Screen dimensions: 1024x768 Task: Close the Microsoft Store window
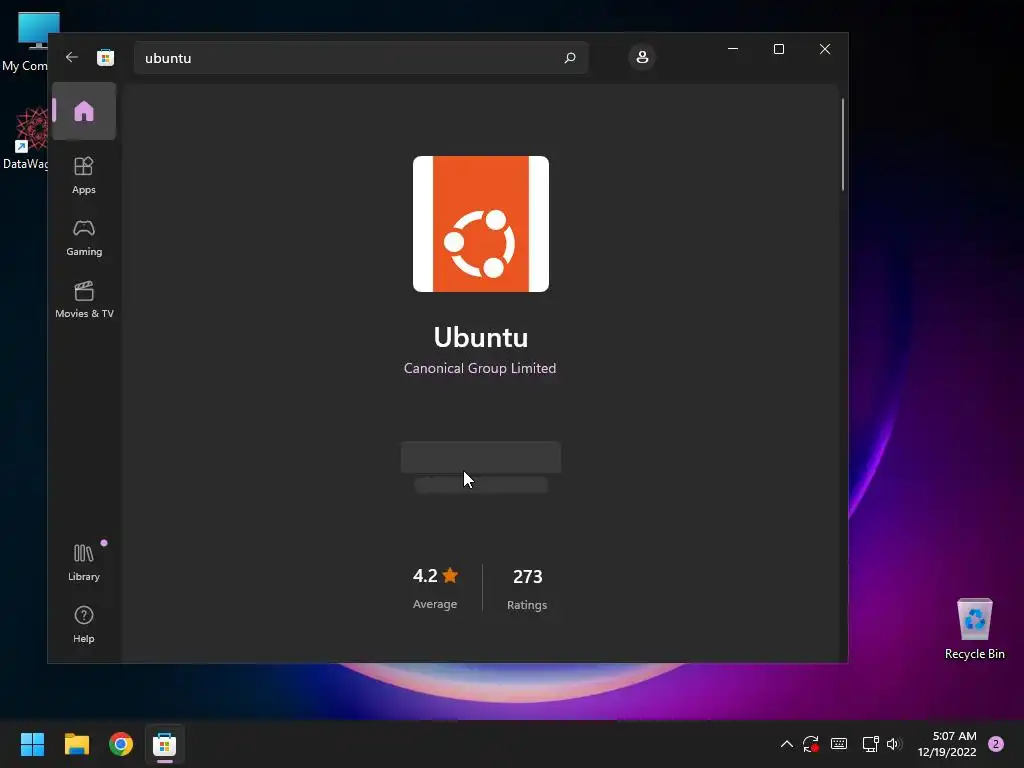tap(825, 49)
